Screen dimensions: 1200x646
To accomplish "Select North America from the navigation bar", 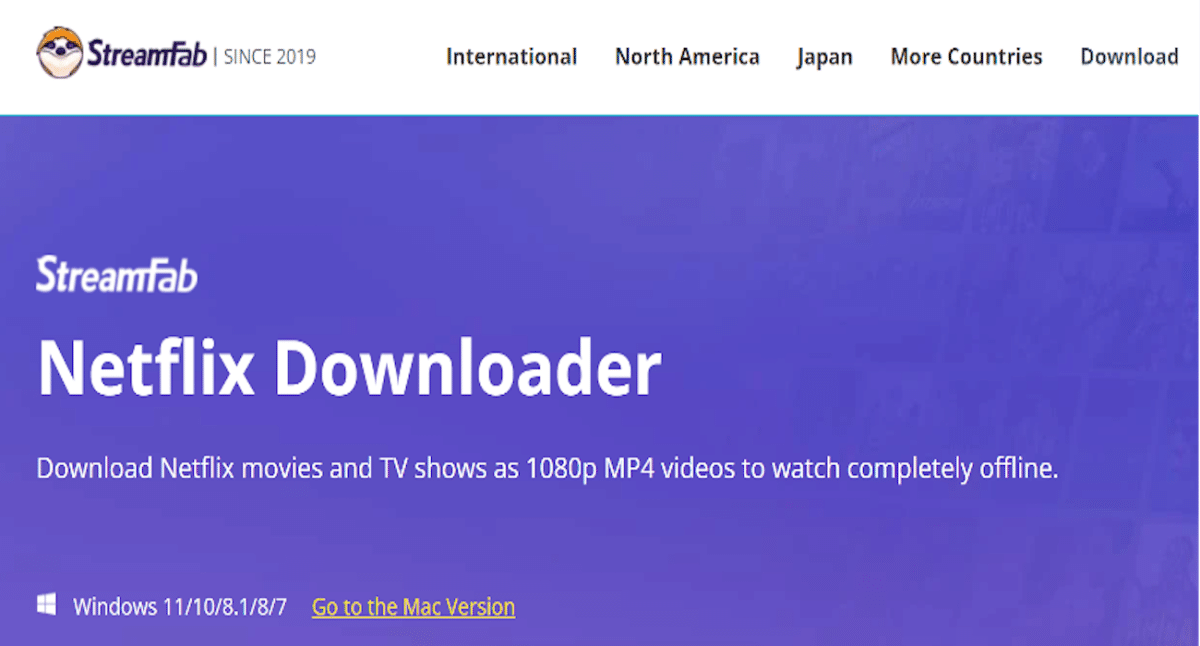I will click(x=687, y=57).
